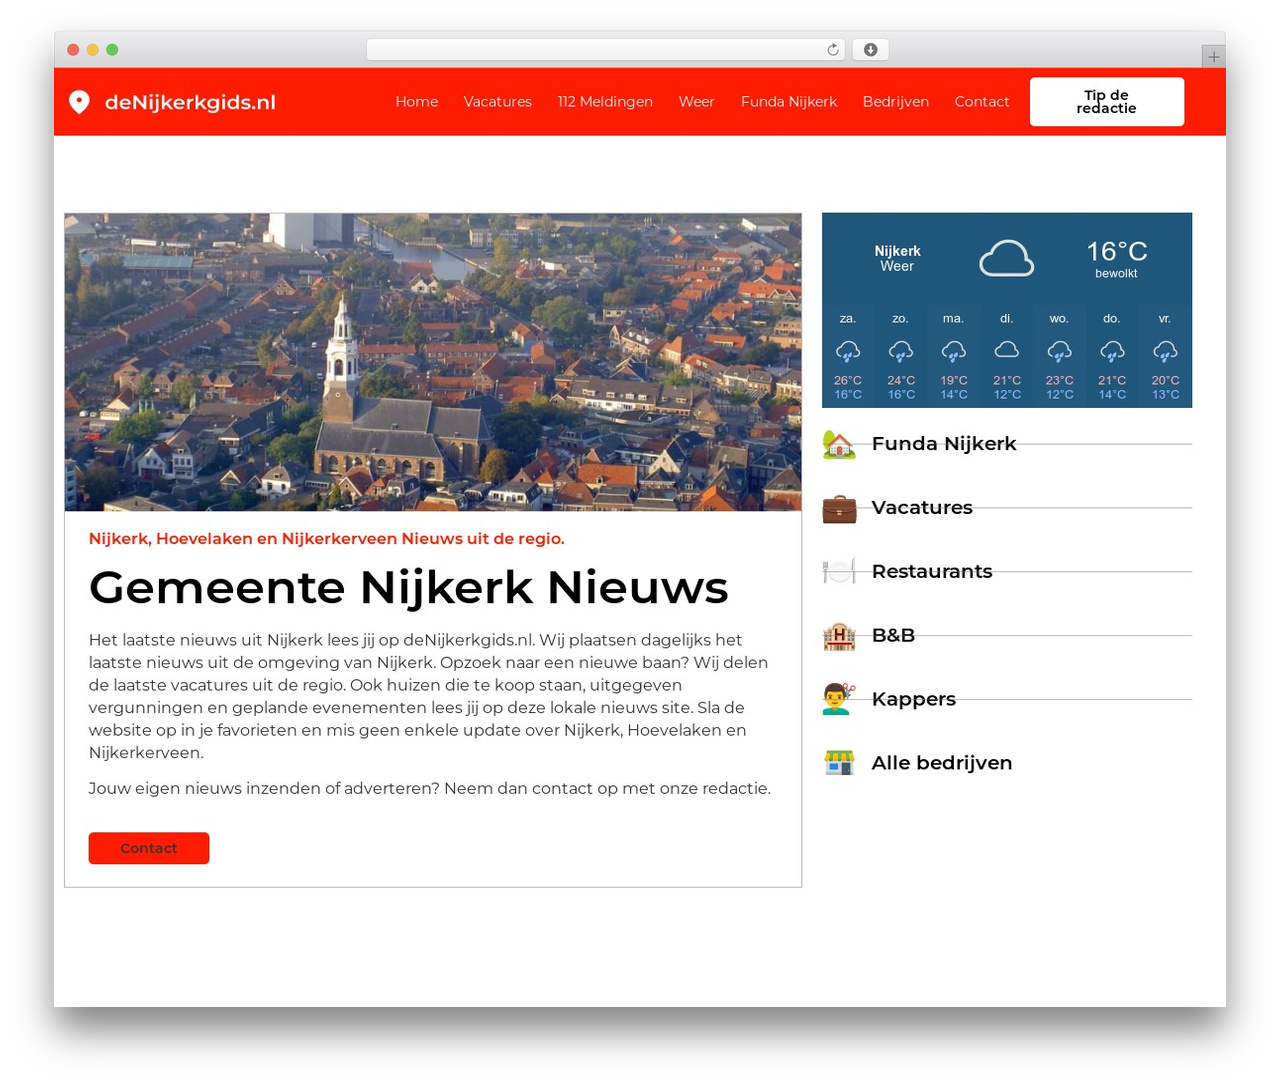Click the 19°C ma. high temperature
The height and width of the screenshot is (1084, 1280).
coord(954,380)
